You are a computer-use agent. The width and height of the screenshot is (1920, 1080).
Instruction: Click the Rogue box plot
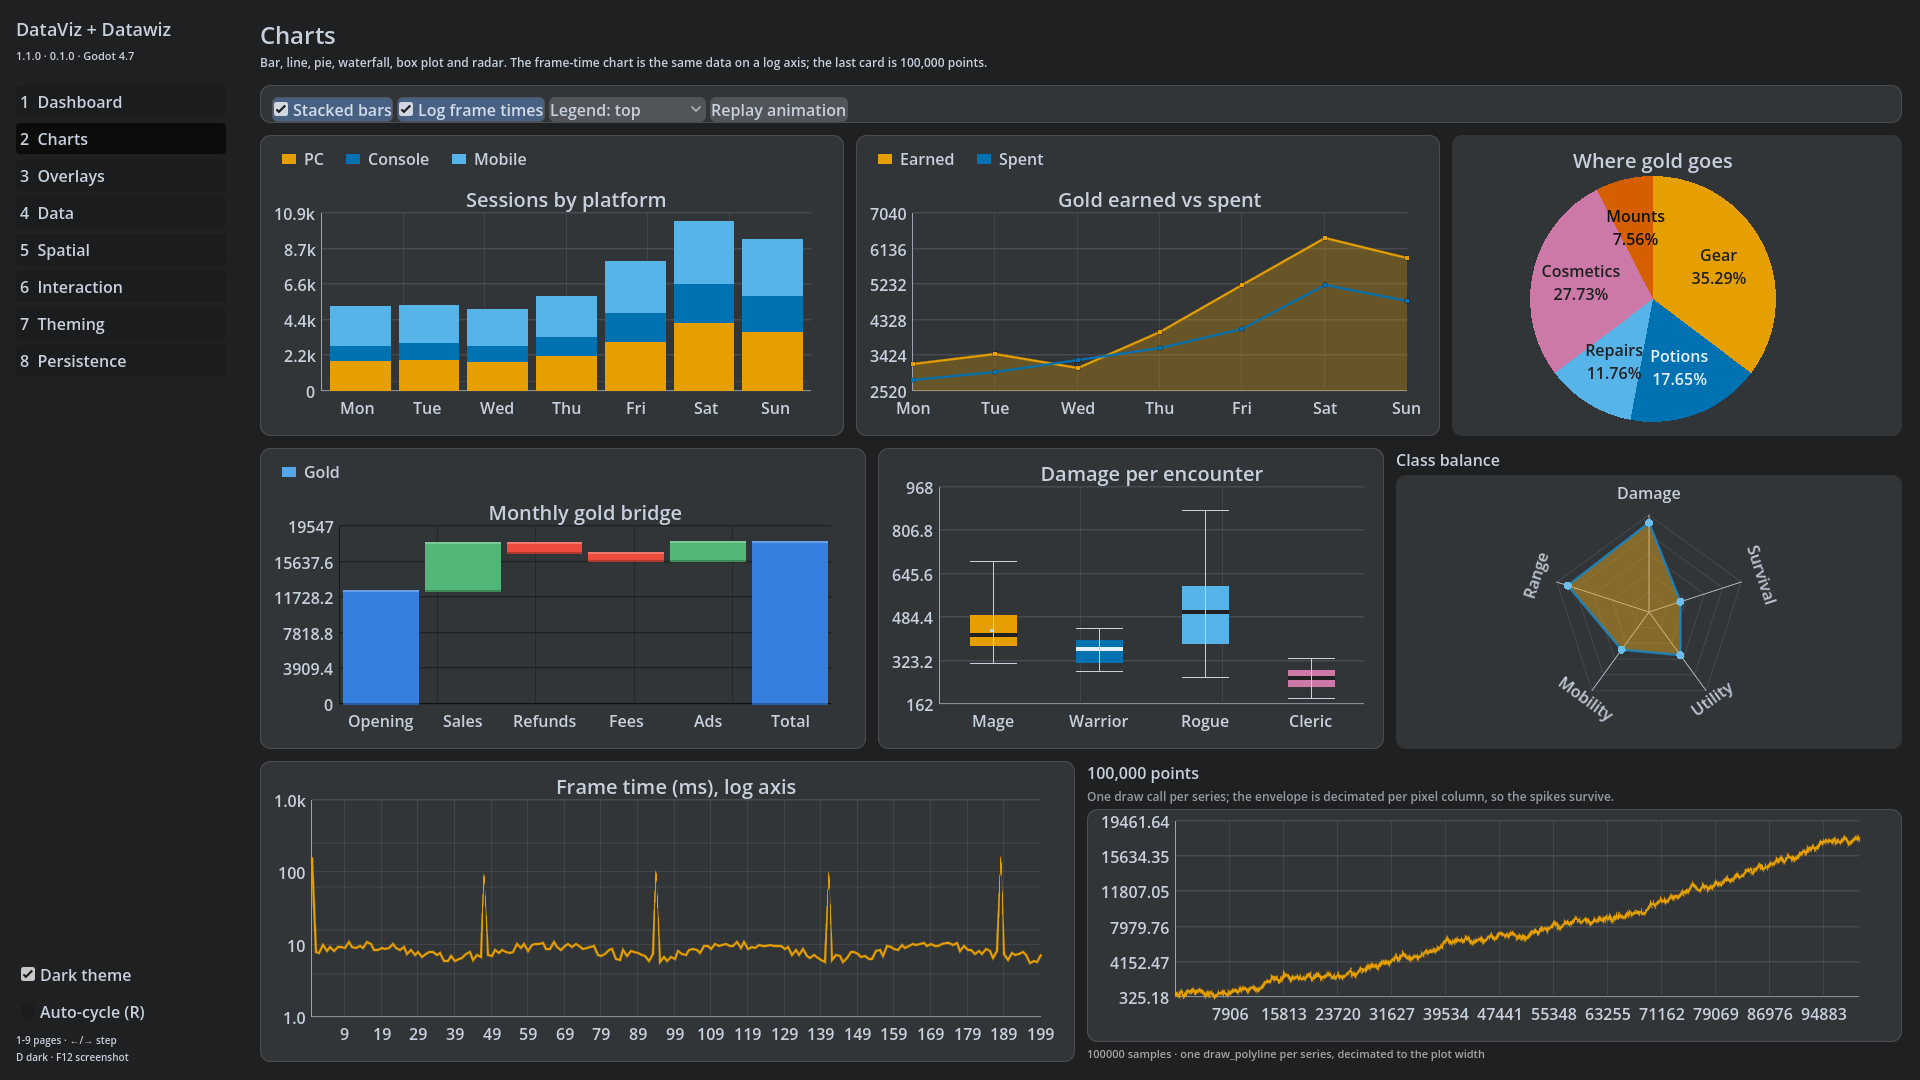1205,614
